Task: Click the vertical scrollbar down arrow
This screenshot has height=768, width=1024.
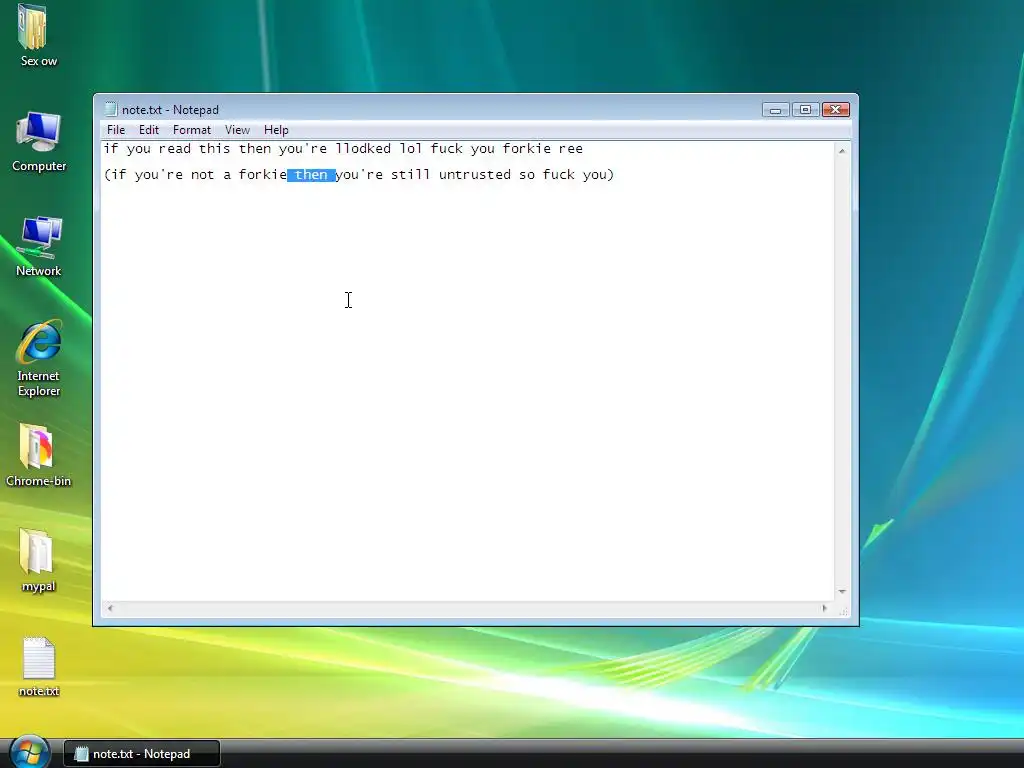Action: point(842,592)
